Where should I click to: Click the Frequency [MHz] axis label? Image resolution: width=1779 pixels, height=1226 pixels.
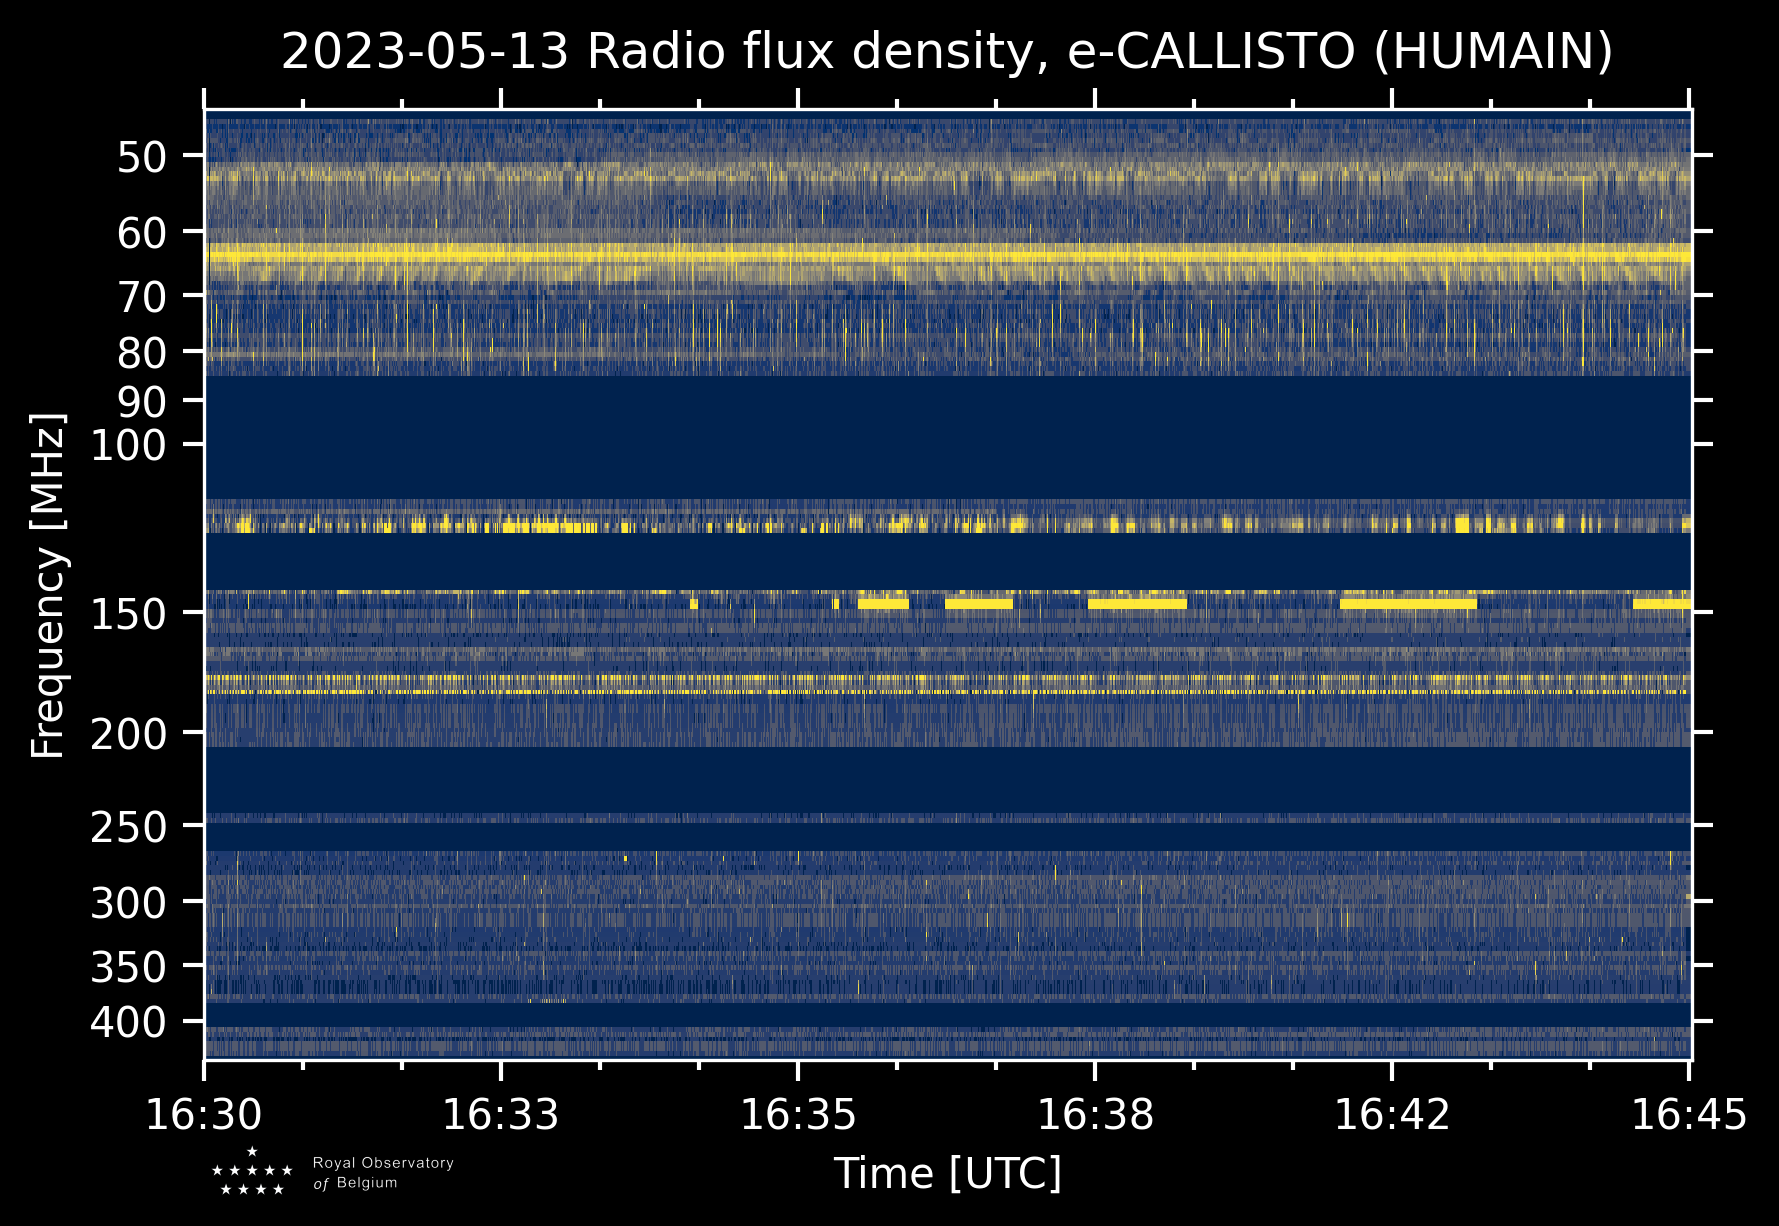tap(48, 586)
